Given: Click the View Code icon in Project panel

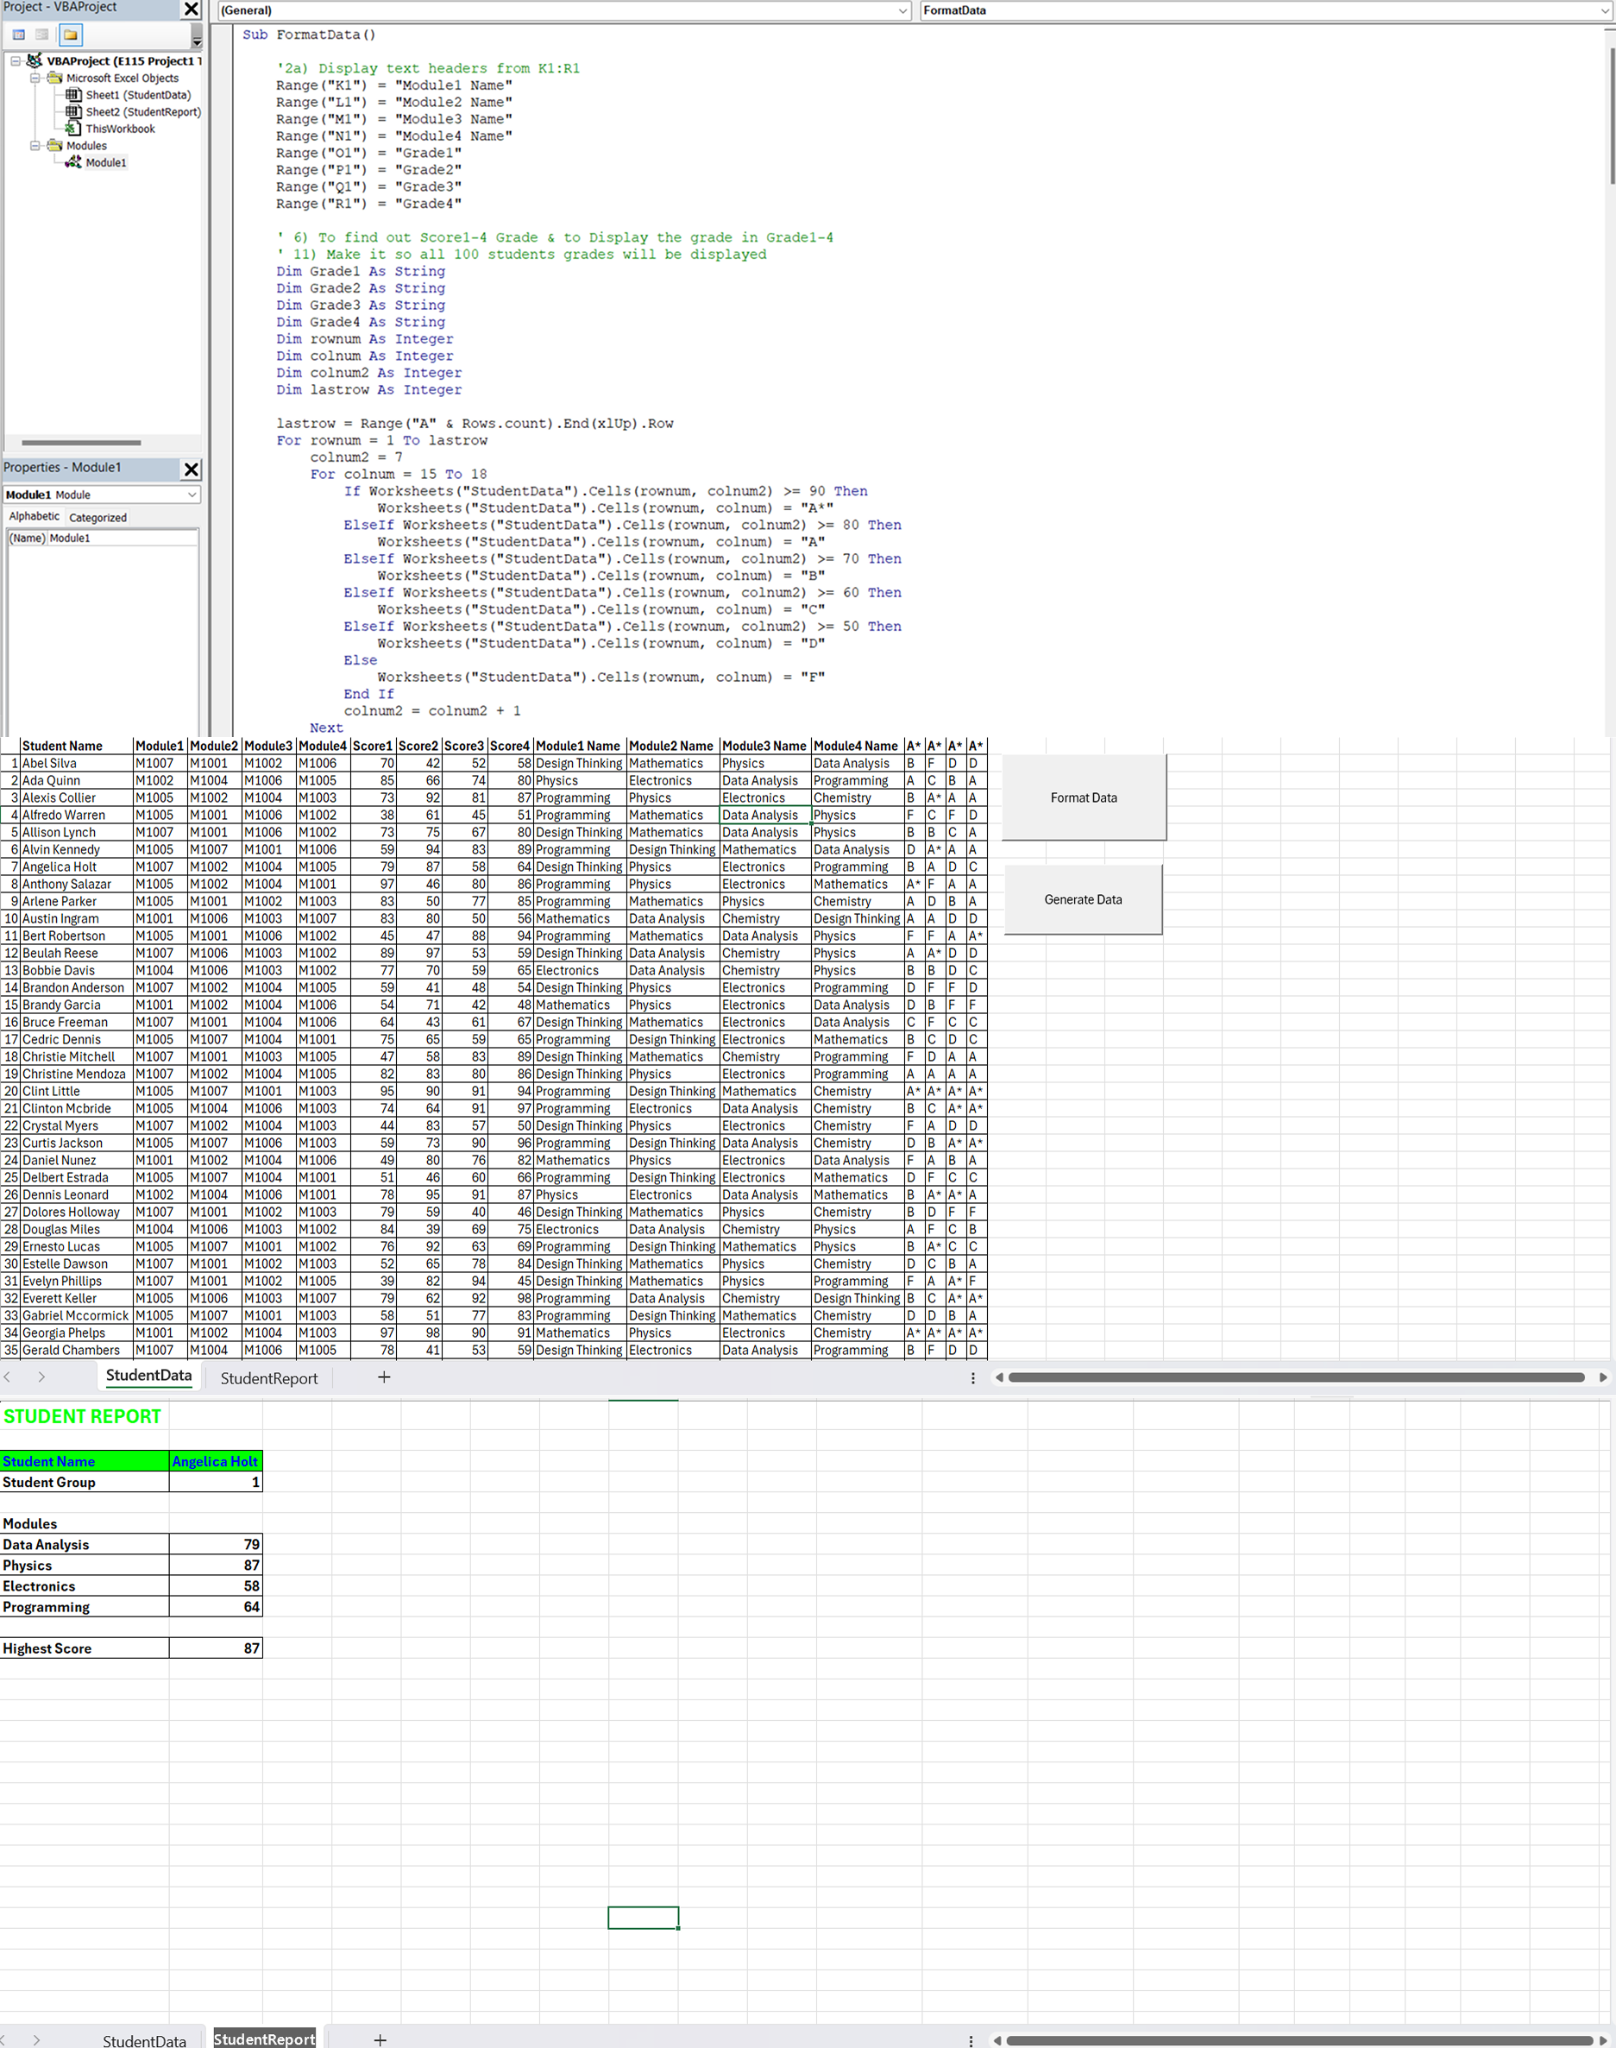Looking at the screenshot, I should 18,35.
